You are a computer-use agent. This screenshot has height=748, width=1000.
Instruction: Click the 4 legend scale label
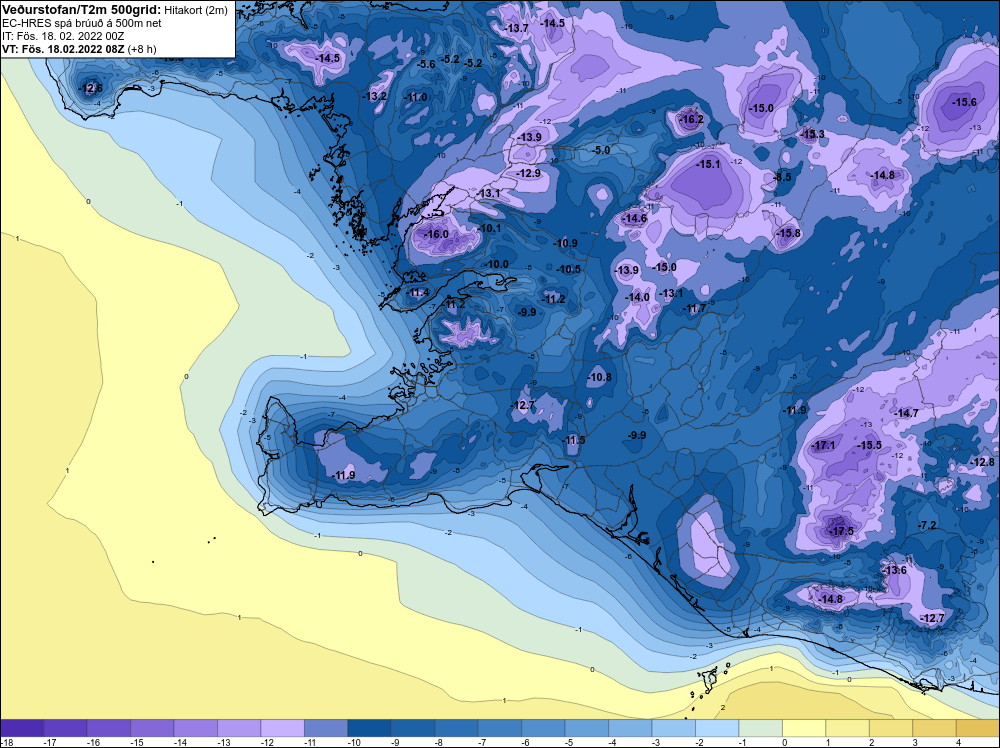pyautogui.click(x=957, y=742)
